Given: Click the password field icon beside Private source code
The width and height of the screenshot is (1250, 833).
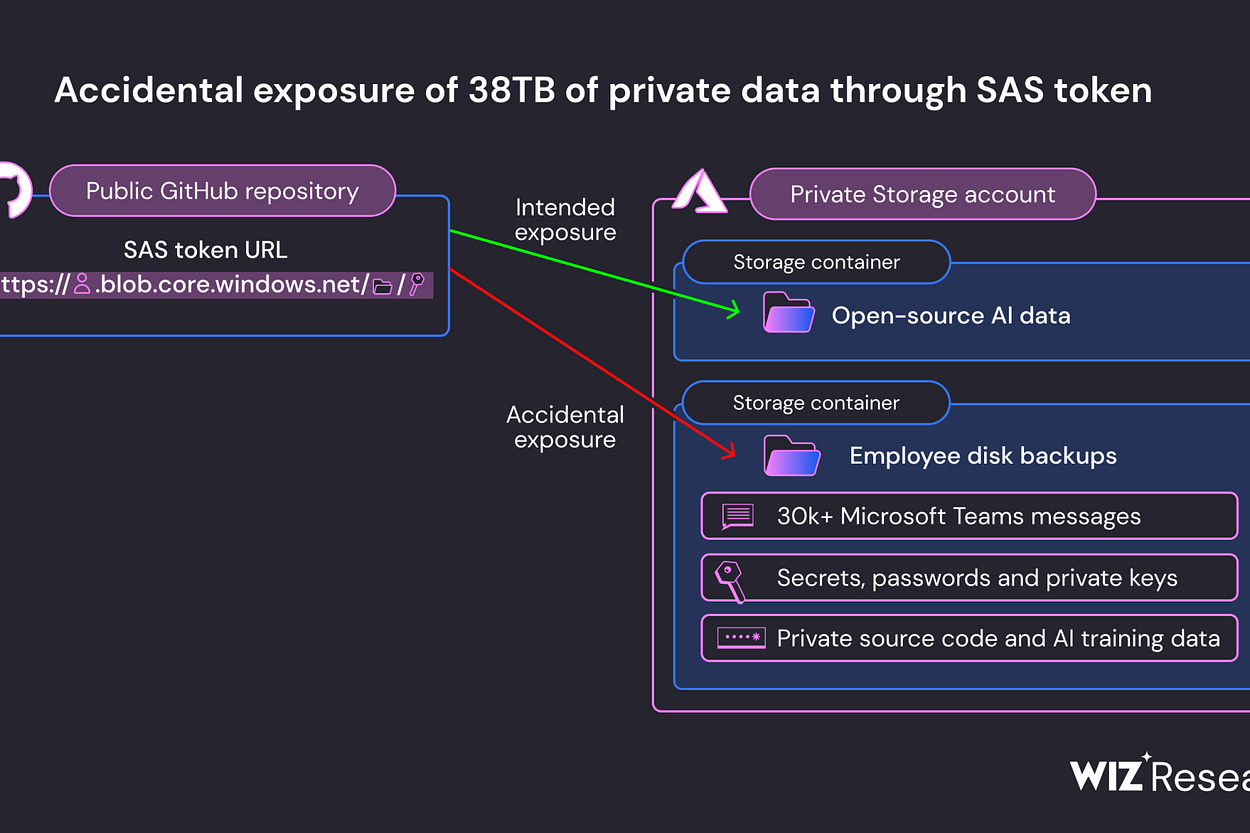Looking at the screenshot, I should tap(741, 637).
